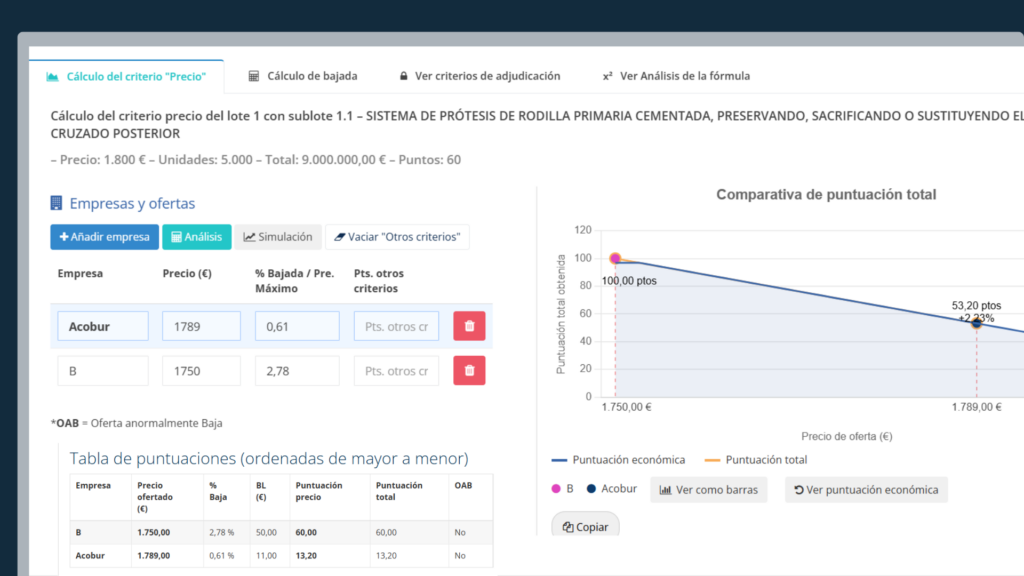Copy the chart with Copiar button
Image resolution: width=1024 pixels, height=576 pixels.
click(586, 526)
